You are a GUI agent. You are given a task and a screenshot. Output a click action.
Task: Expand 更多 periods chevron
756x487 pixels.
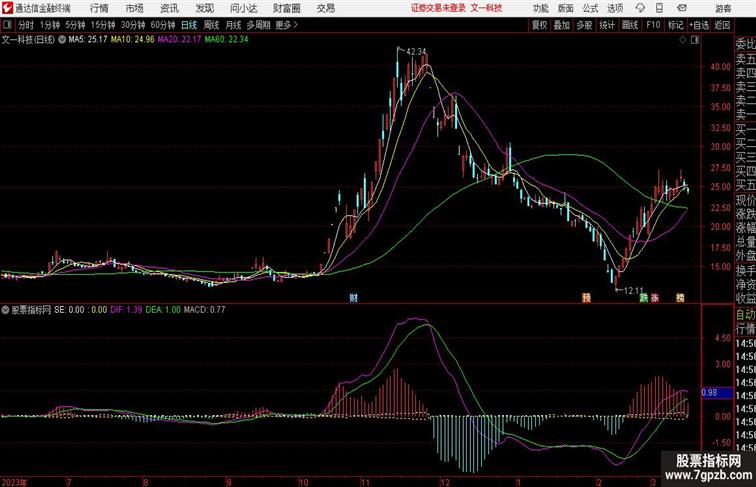pos(287,25)
